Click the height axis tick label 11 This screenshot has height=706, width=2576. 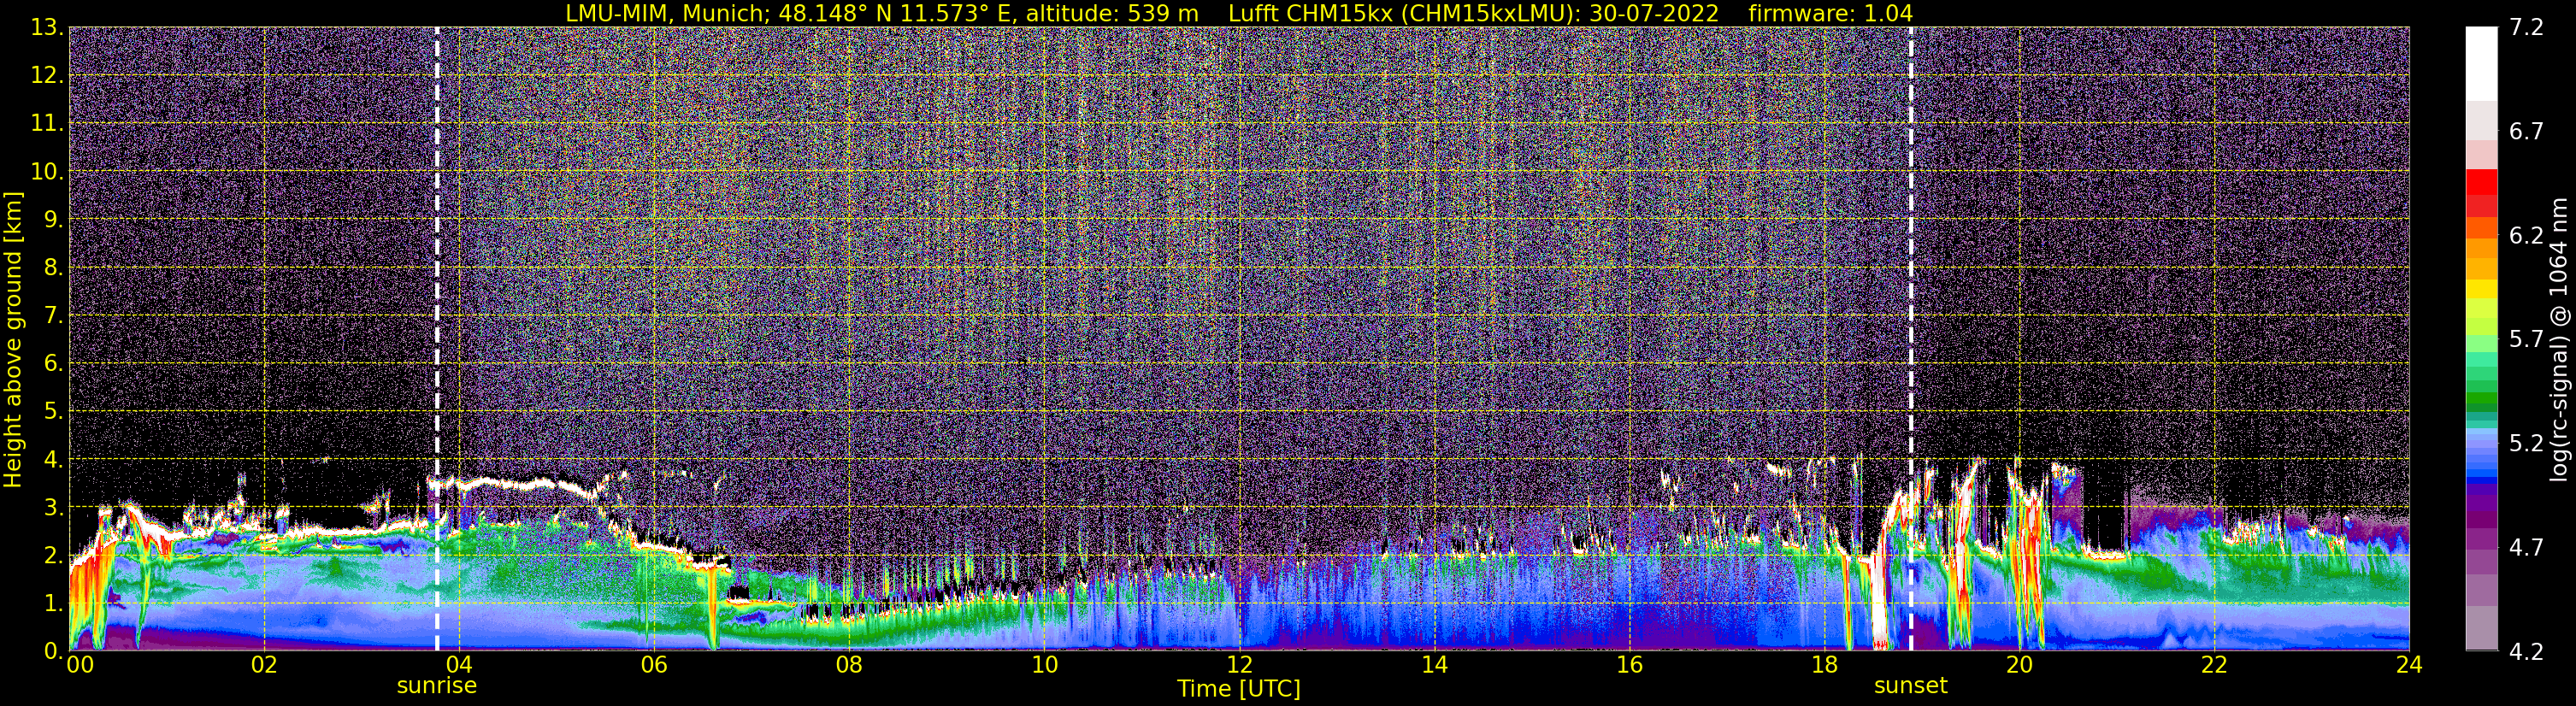click(46, 124)
